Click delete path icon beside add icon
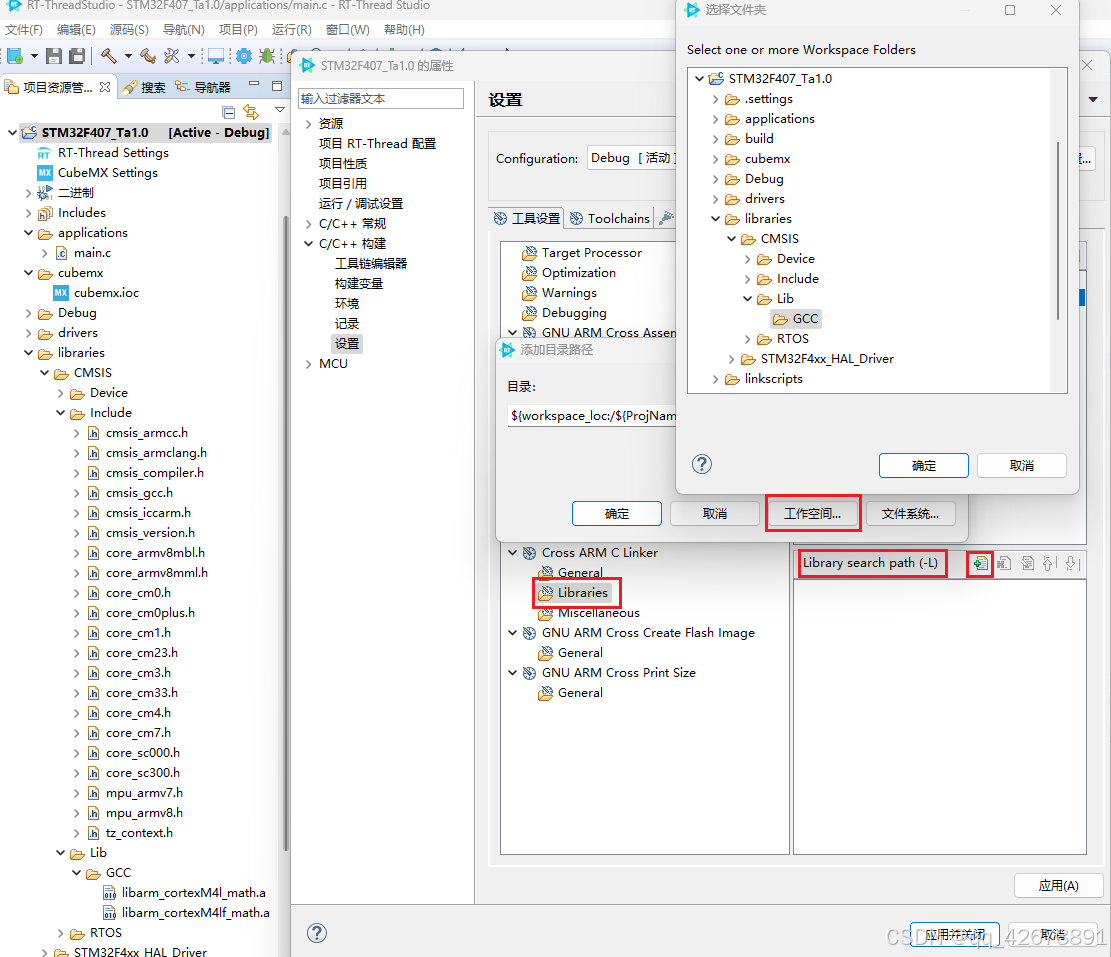This screenshot has width=1111, height=957. coord(1005,563)
